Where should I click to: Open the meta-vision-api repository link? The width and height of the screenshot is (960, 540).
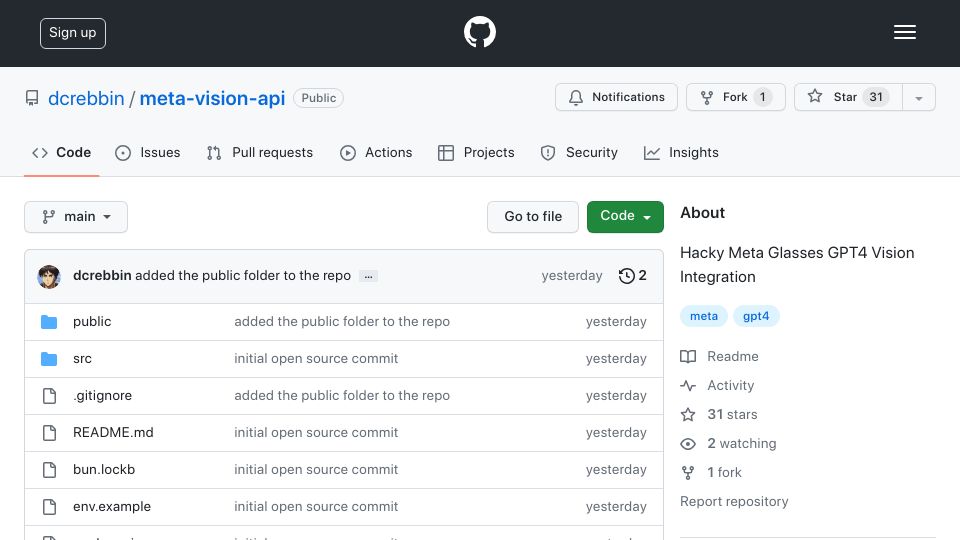(x=212, y=99)
